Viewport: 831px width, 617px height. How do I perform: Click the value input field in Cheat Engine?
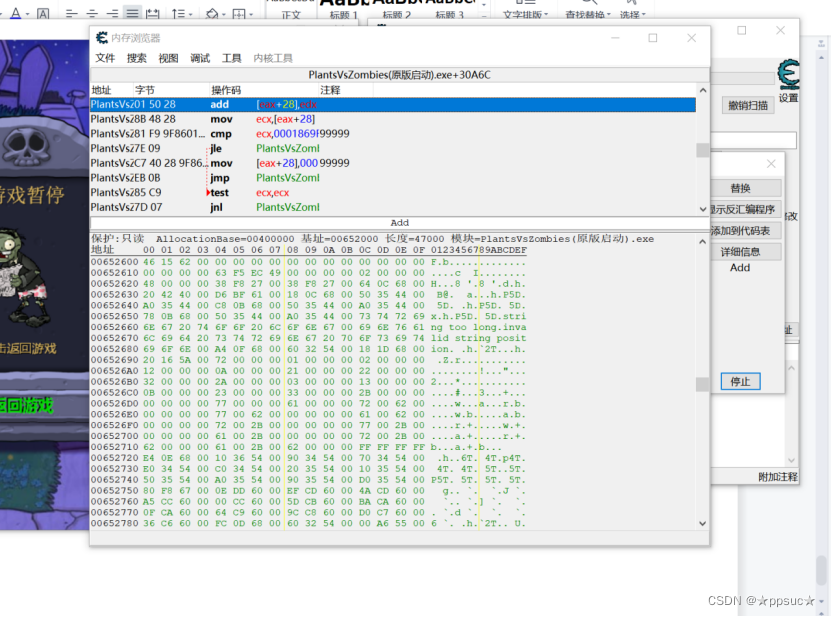[x=753, y=140]
